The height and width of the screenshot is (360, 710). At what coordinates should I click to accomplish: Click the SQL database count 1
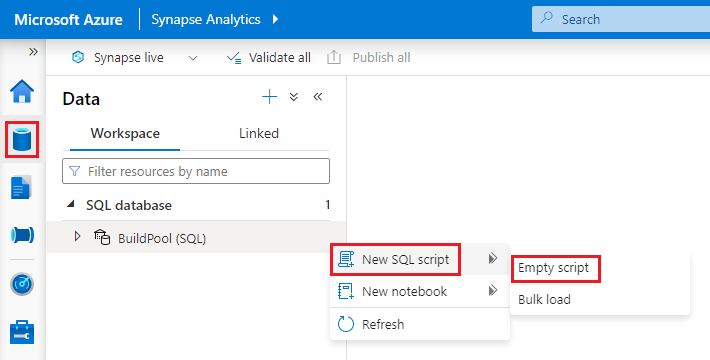point(327,205)
